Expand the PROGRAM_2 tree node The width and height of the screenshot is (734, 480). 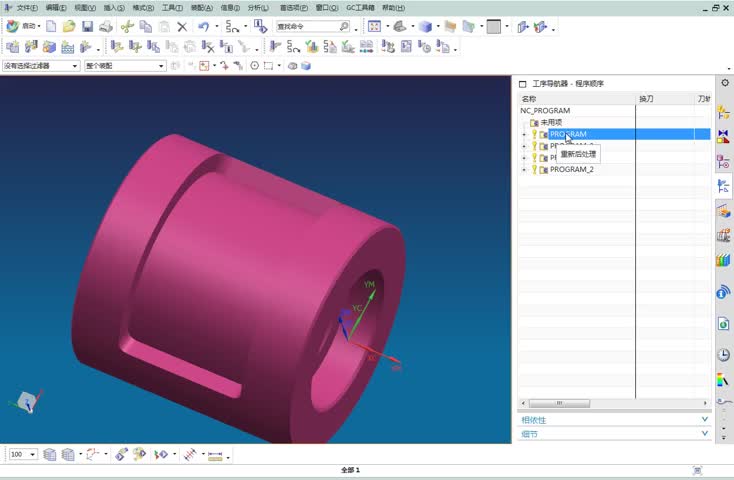(x=524, y=170)
